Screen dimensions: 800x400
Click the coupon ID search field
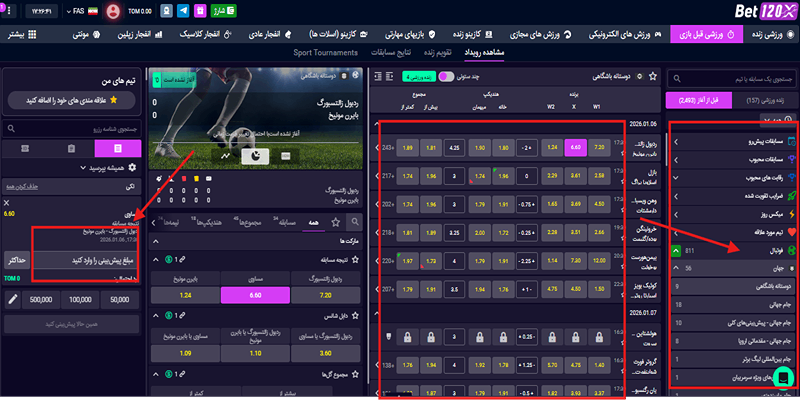click(71, 129)
